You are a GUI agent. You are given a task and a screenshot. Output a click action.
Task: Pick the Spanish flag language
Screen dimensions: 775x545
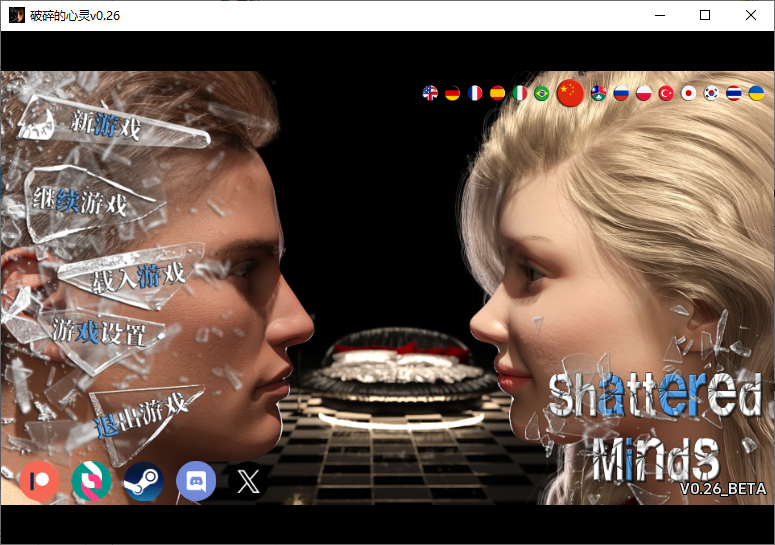tap(497, 93)
